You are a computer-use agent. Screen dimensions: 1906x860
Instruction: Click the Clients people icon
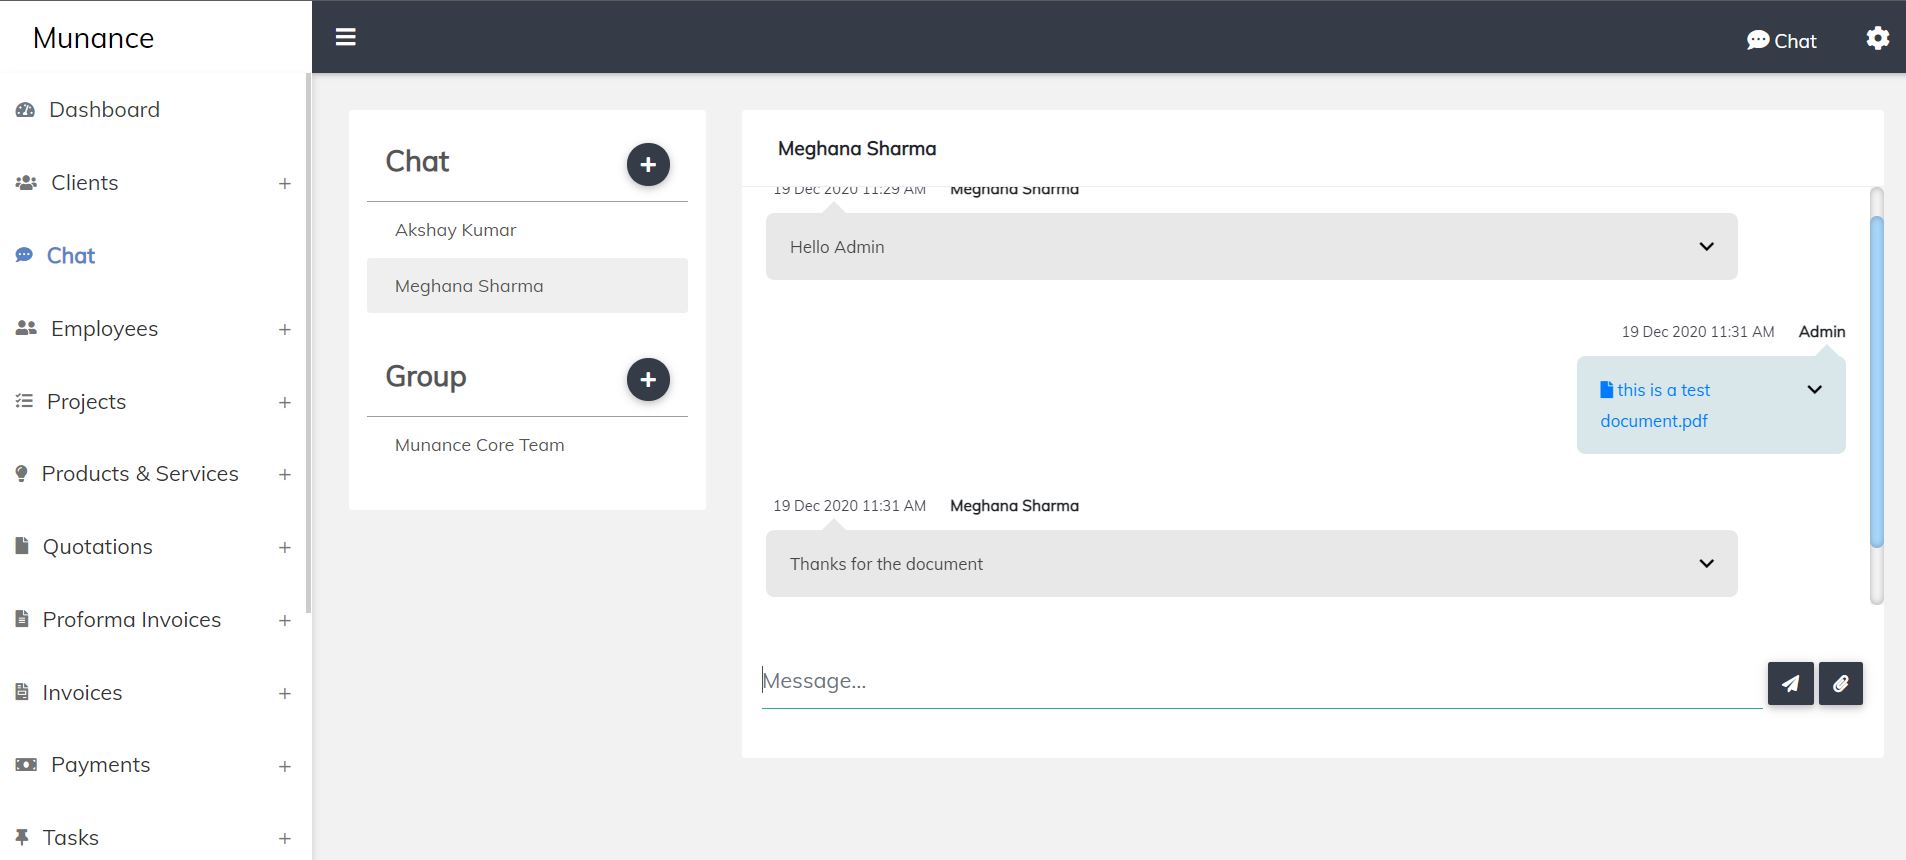pos(26,183)
